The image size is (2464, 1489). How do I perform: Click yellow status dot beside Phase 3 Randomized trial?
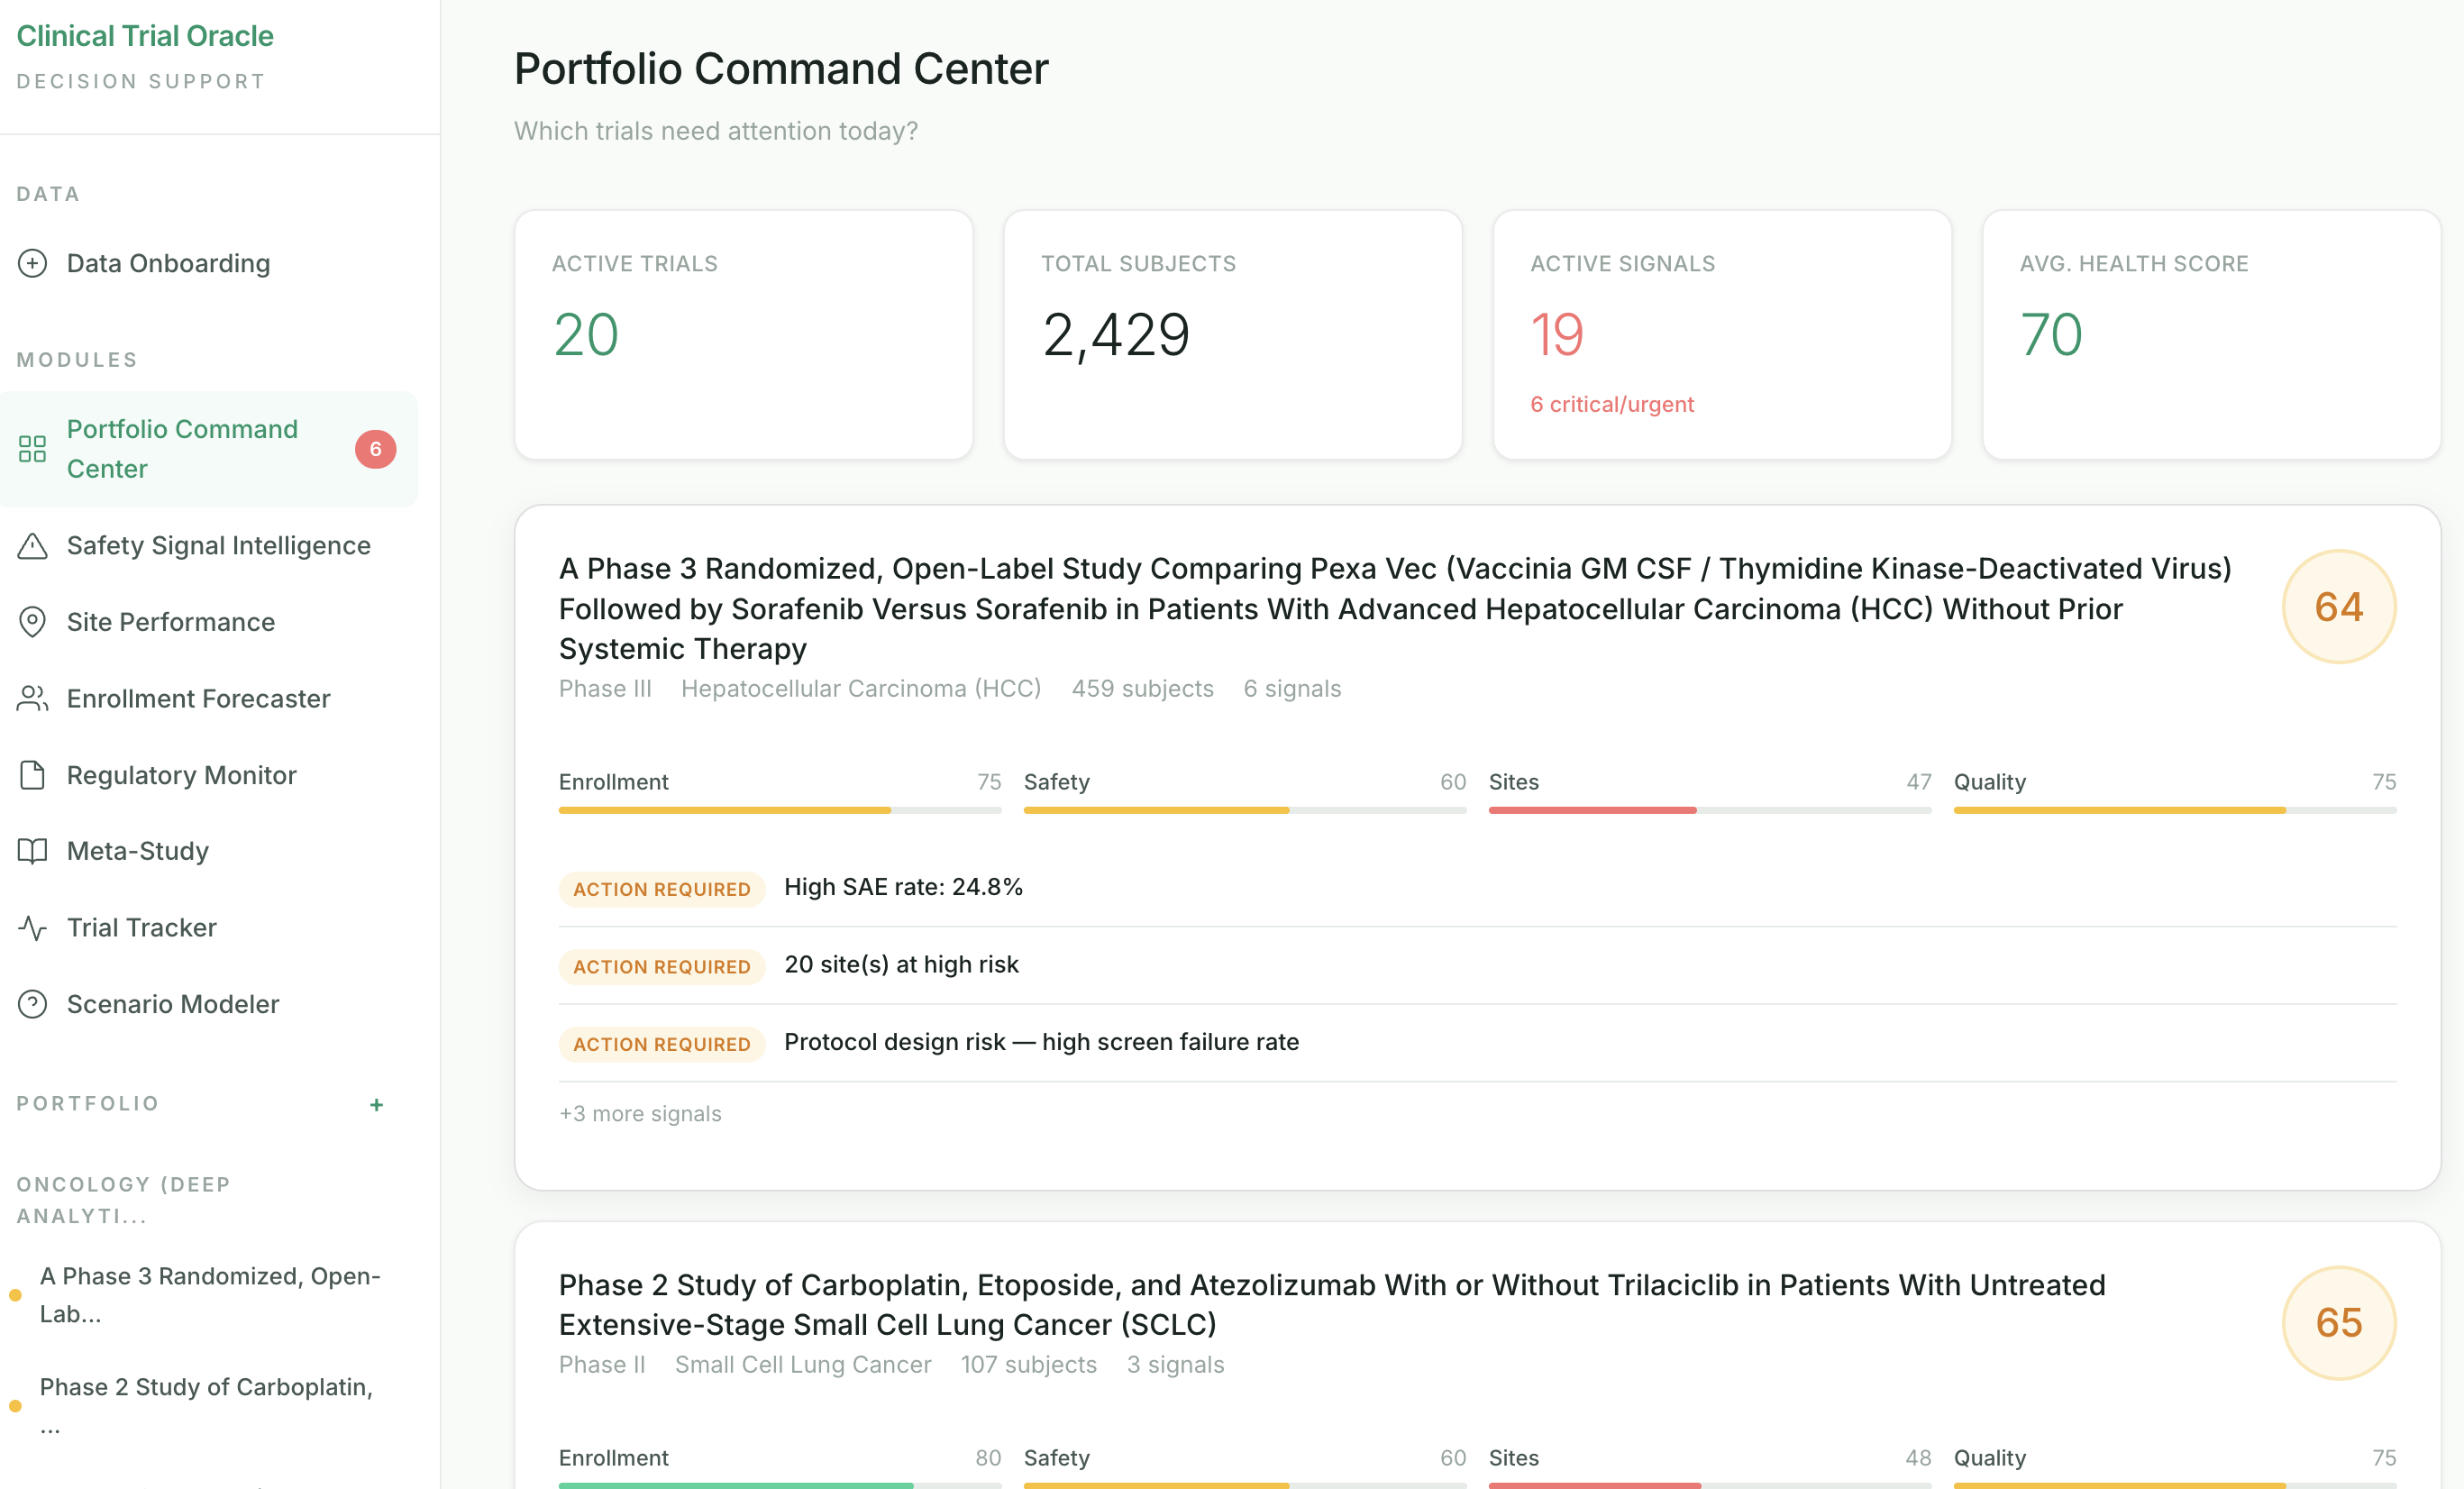(x=15, y=1295)
